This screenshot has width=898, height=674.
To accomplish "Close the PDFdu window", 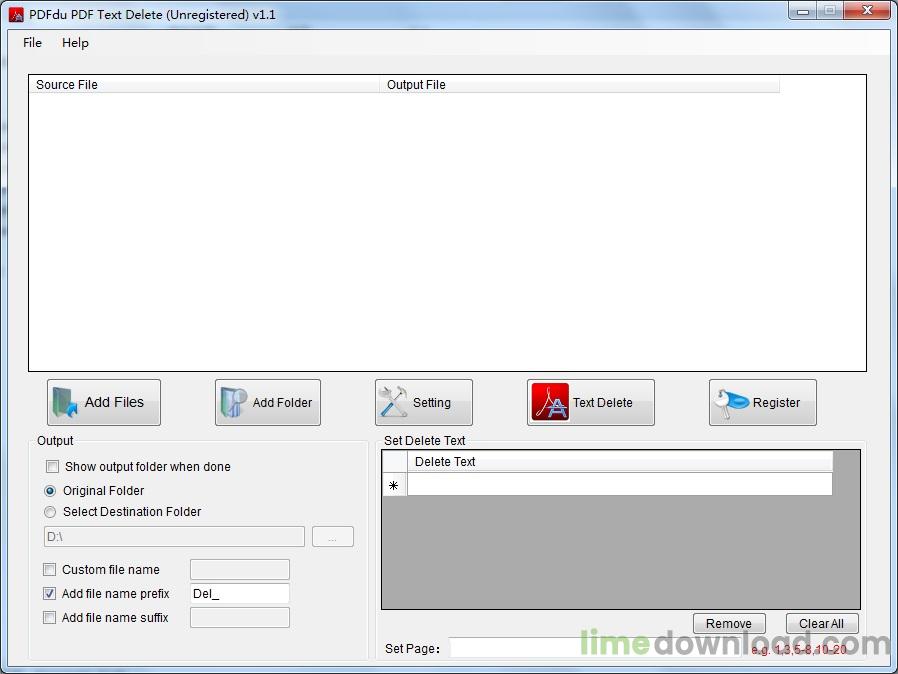I will pos(867,11).
